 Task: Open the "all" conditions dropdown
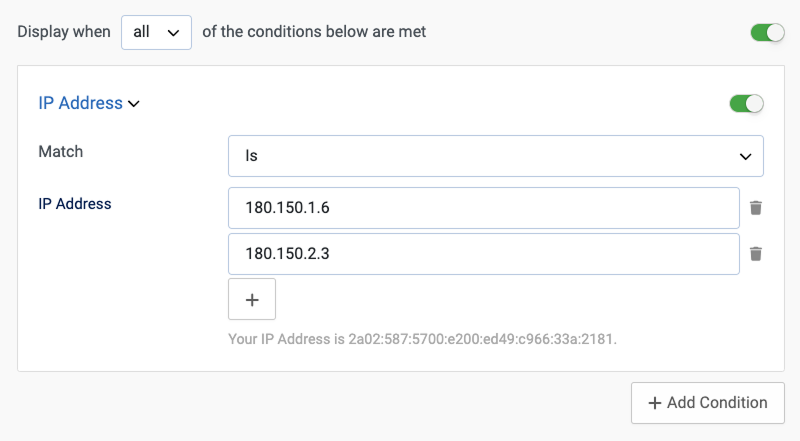point(155,32)
